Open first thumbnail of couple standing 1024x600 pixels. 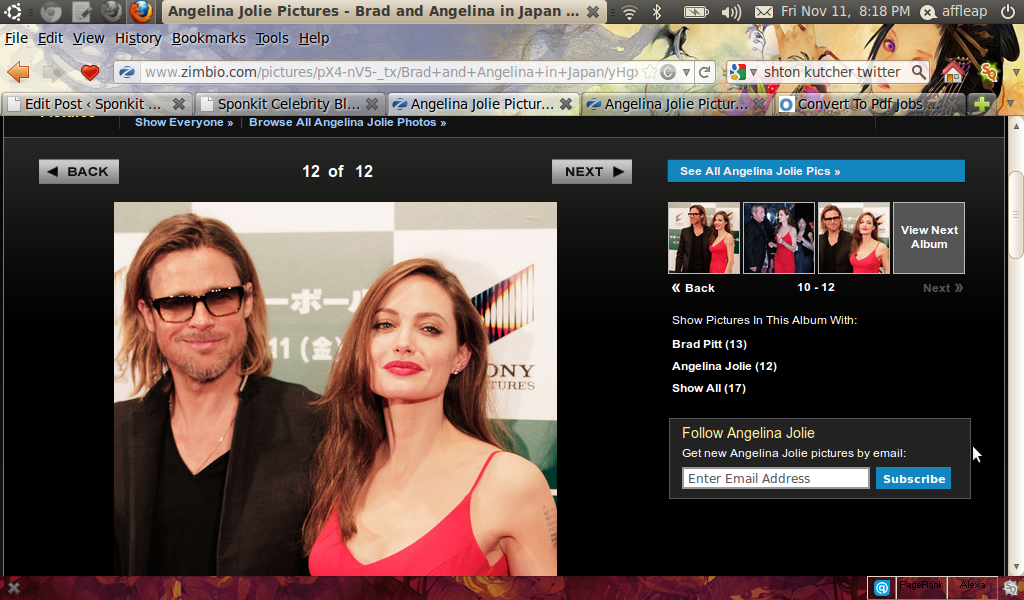pos(703,237)
